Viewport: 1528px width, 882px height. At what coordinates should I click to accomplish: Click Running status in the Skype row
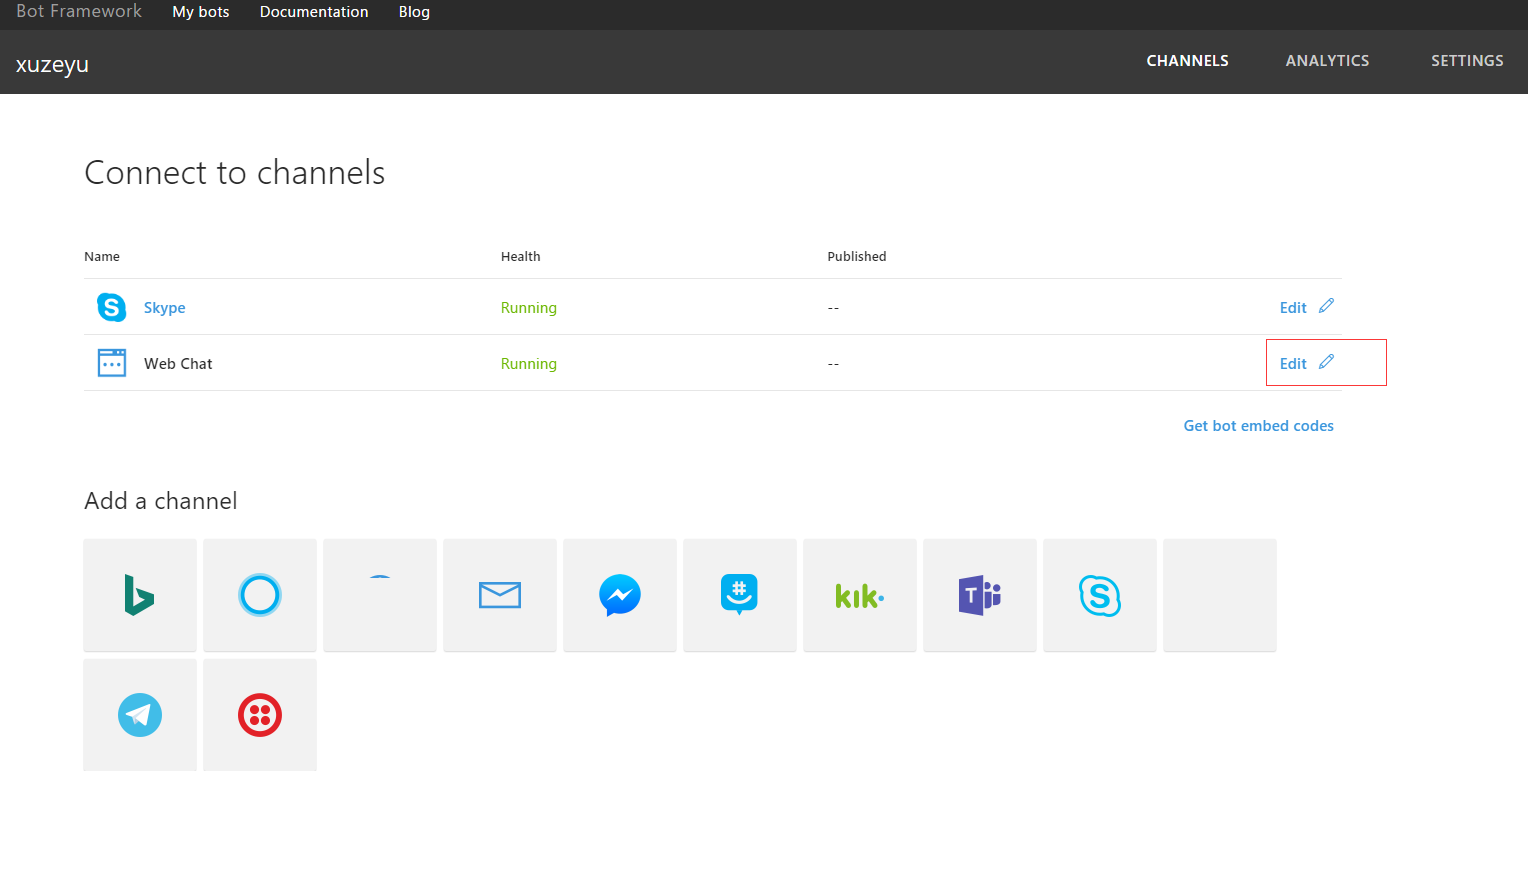click(x=529, y=308)
